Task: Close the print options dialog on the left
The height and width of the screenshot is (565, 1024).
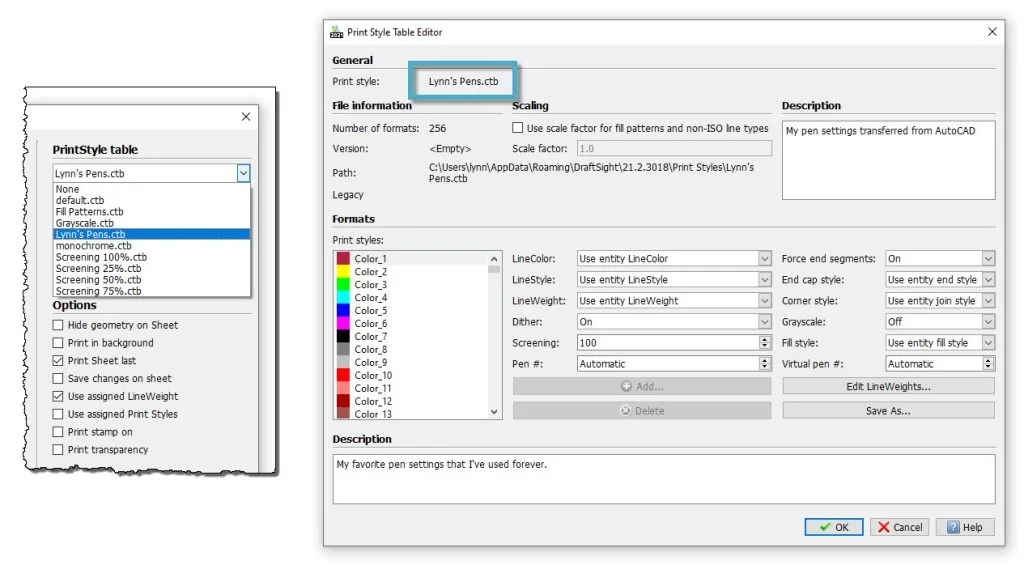Action: 246,117
